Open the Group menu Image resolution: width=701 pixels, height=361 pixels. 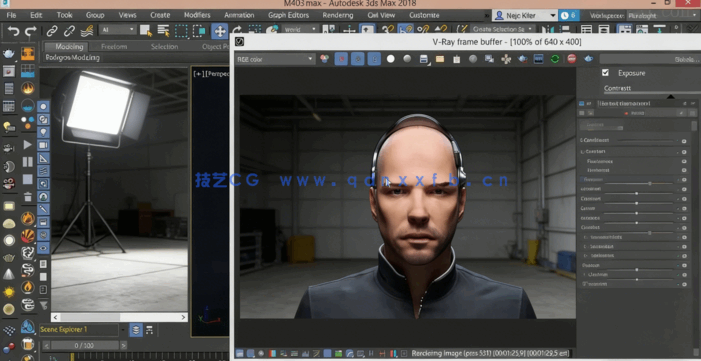pyautogui.click(x=95, y=15)
